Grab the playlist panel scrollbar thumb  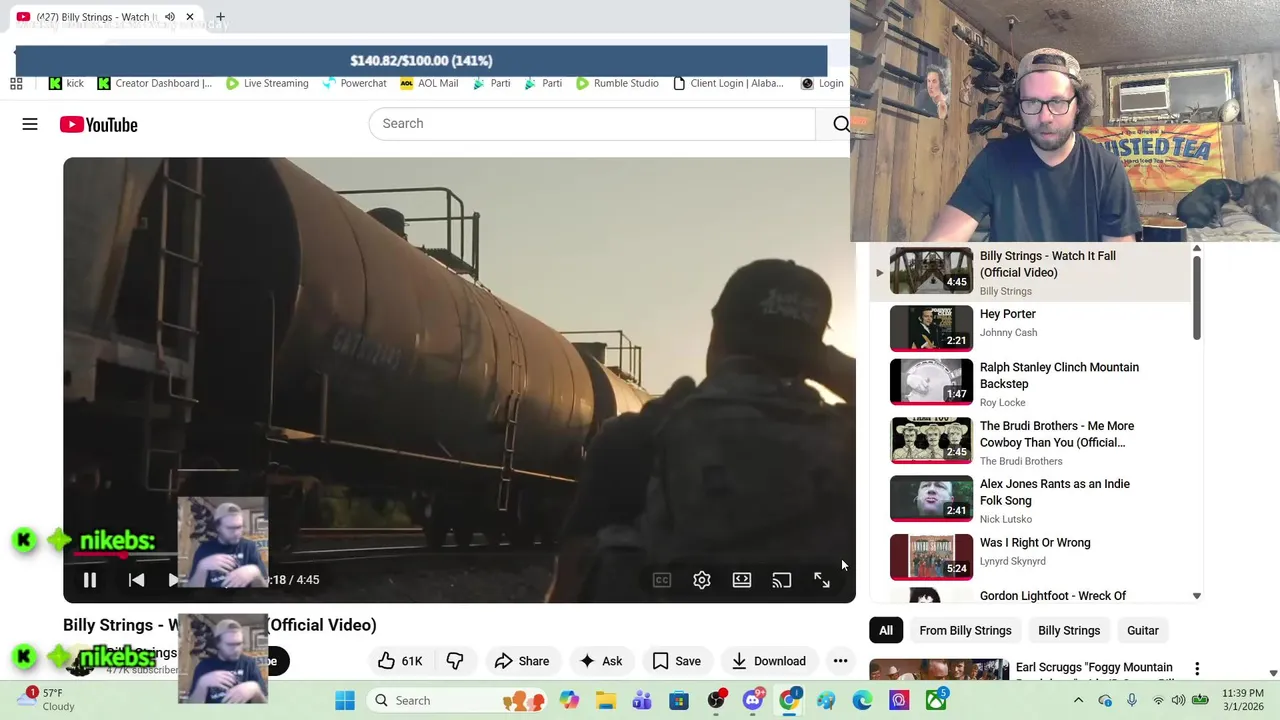tap(1197, 297)
